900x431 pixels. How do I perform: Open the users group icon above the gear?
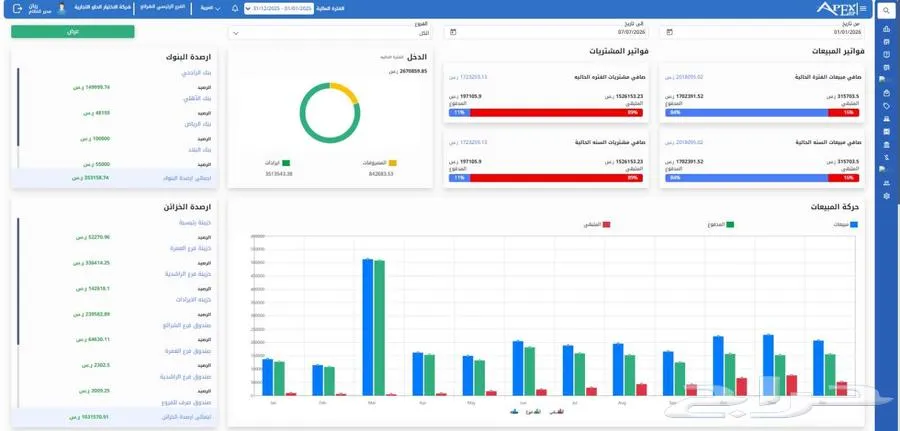click(886, 183)
